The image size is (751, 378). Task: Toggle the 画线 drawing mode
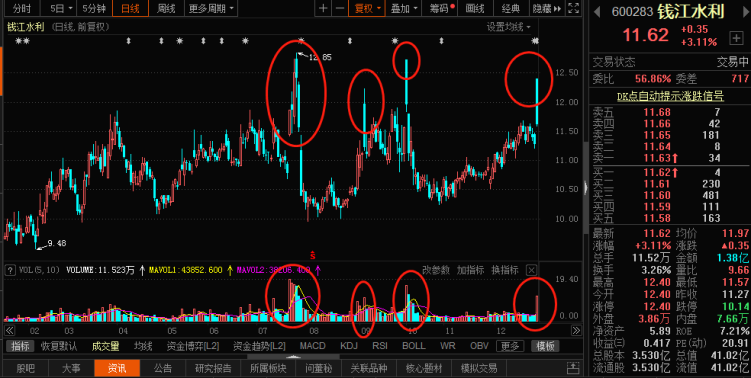475,8
